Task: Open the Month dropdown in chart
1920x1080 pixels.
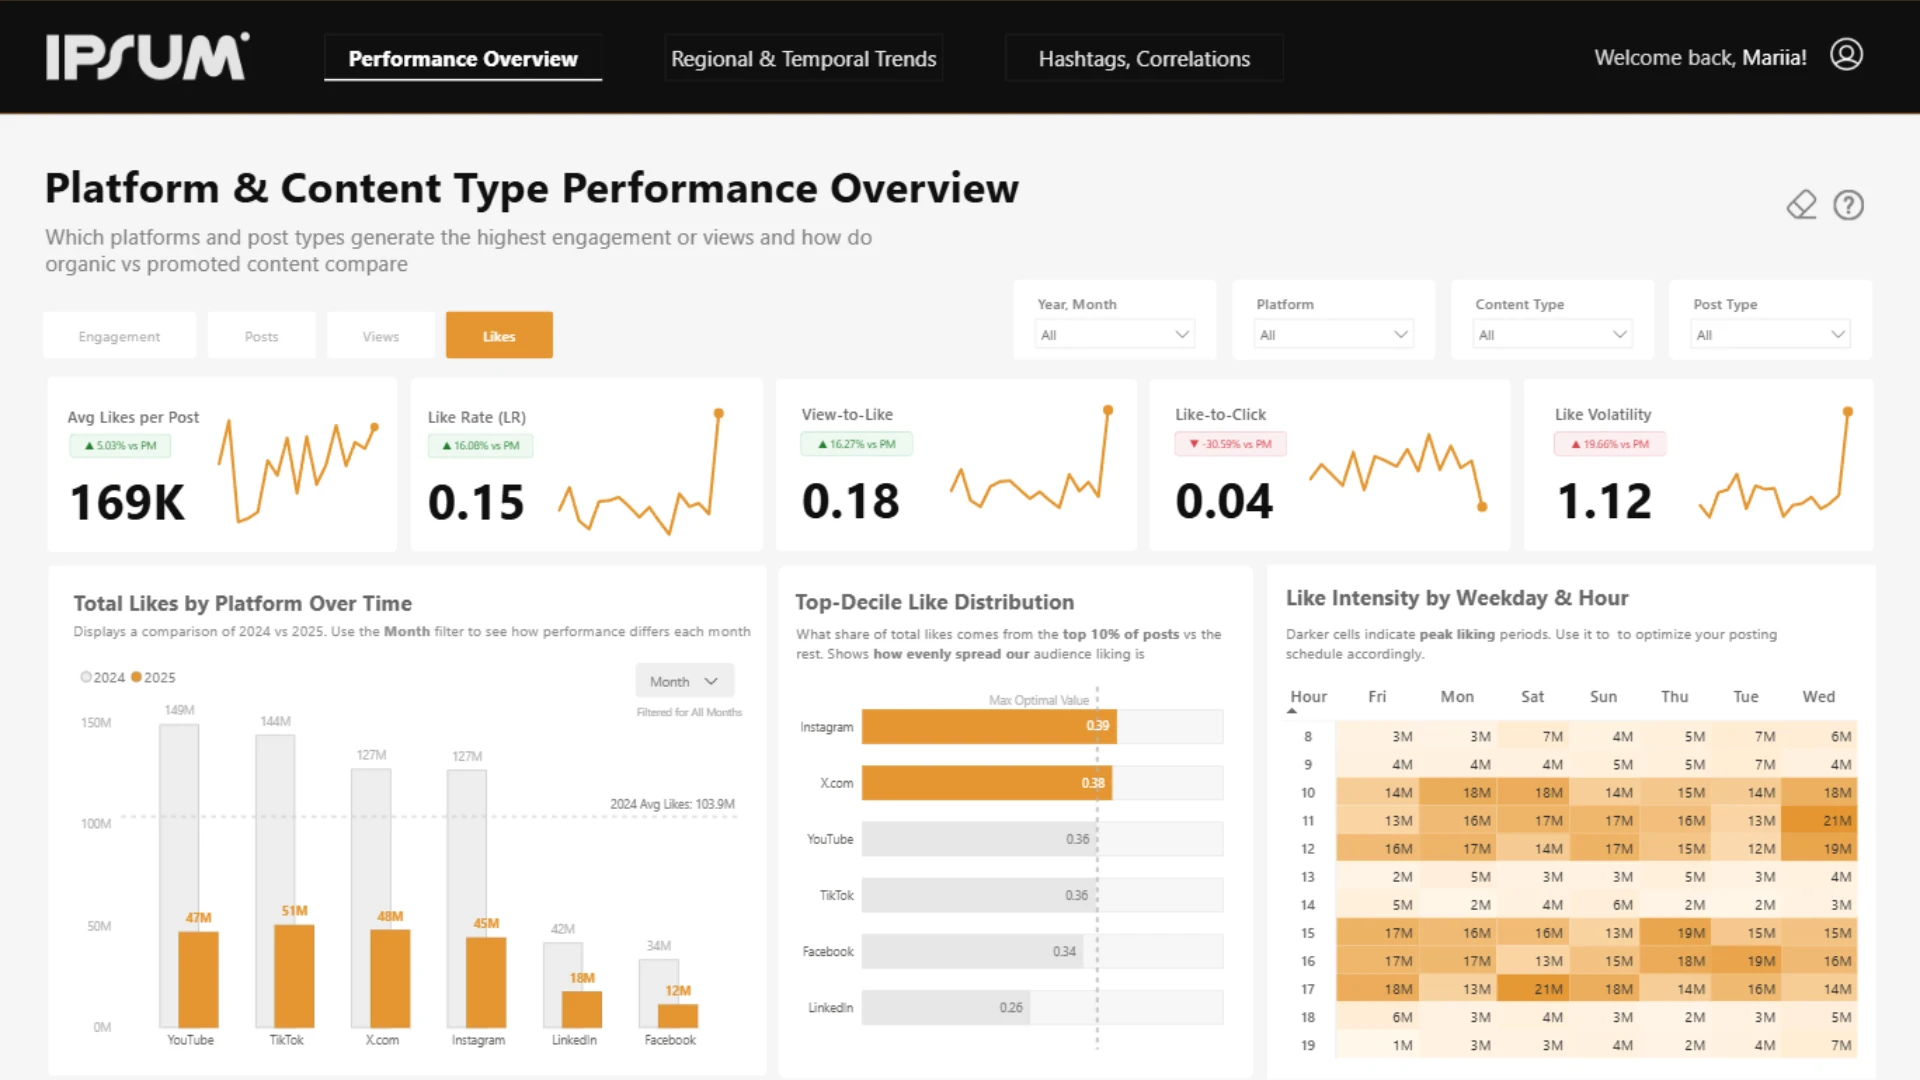Action: tap(684, 681)
